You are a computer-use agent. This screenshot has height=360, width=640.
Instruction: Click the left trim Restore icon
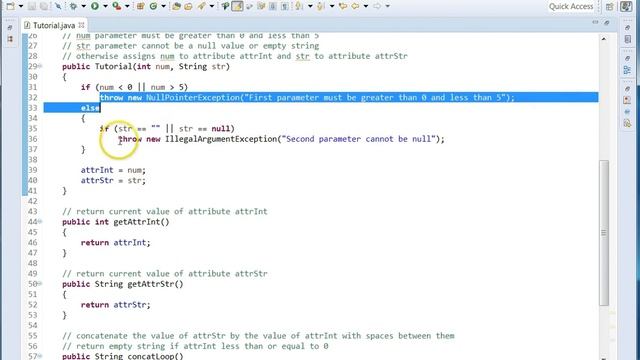pos(10,28)
